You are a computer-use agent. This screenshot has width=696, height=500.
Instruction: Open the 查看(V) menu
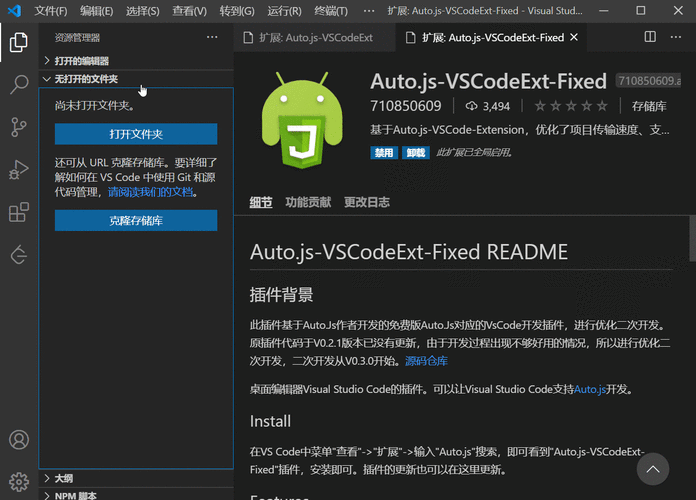(190, 11)
